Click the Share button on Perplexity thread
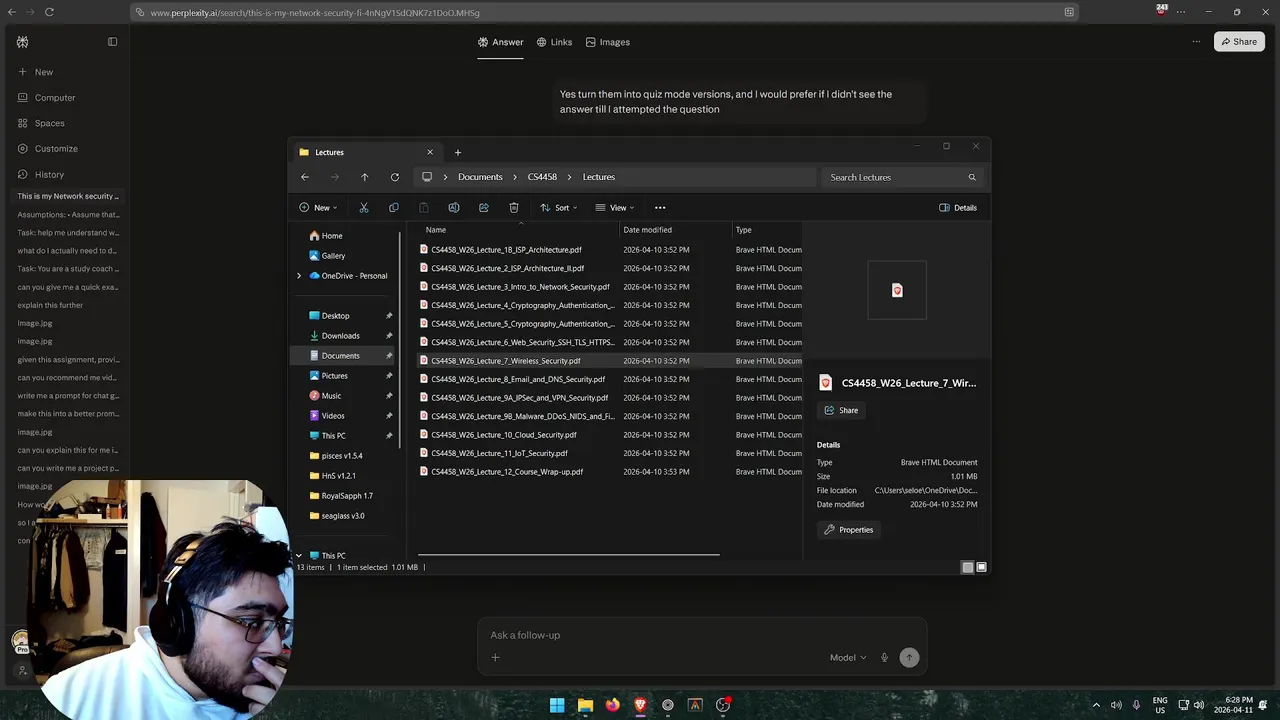Image resolution: width=1280 pixels, height=720 pixels. point(1239,42)
